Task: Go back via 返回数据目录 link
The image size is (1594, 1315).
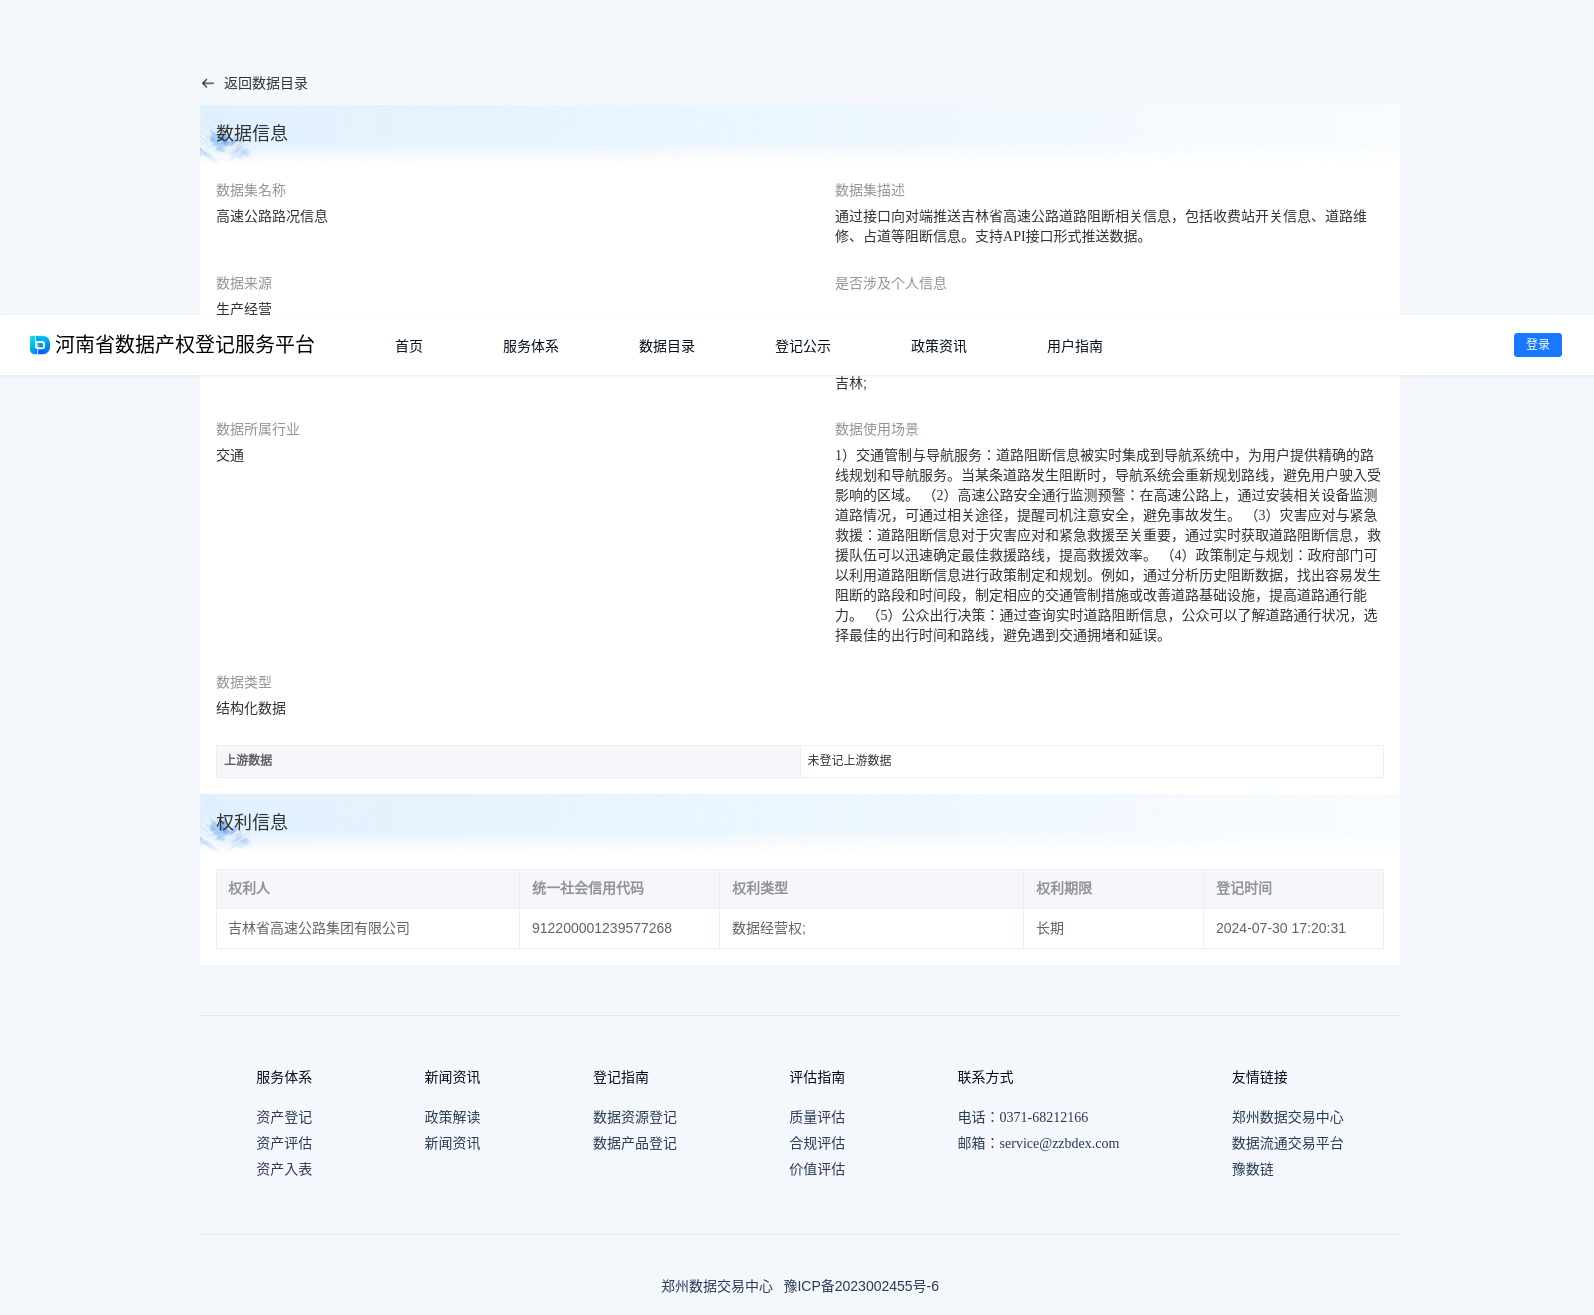Action: click(265, 84)
